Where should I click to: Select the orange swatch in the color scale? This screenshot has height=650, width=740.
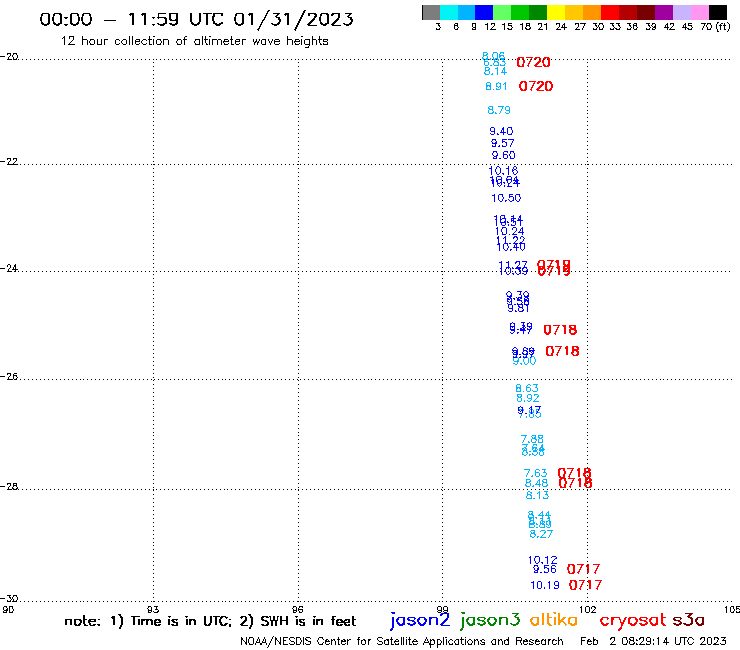coord(592,12)
